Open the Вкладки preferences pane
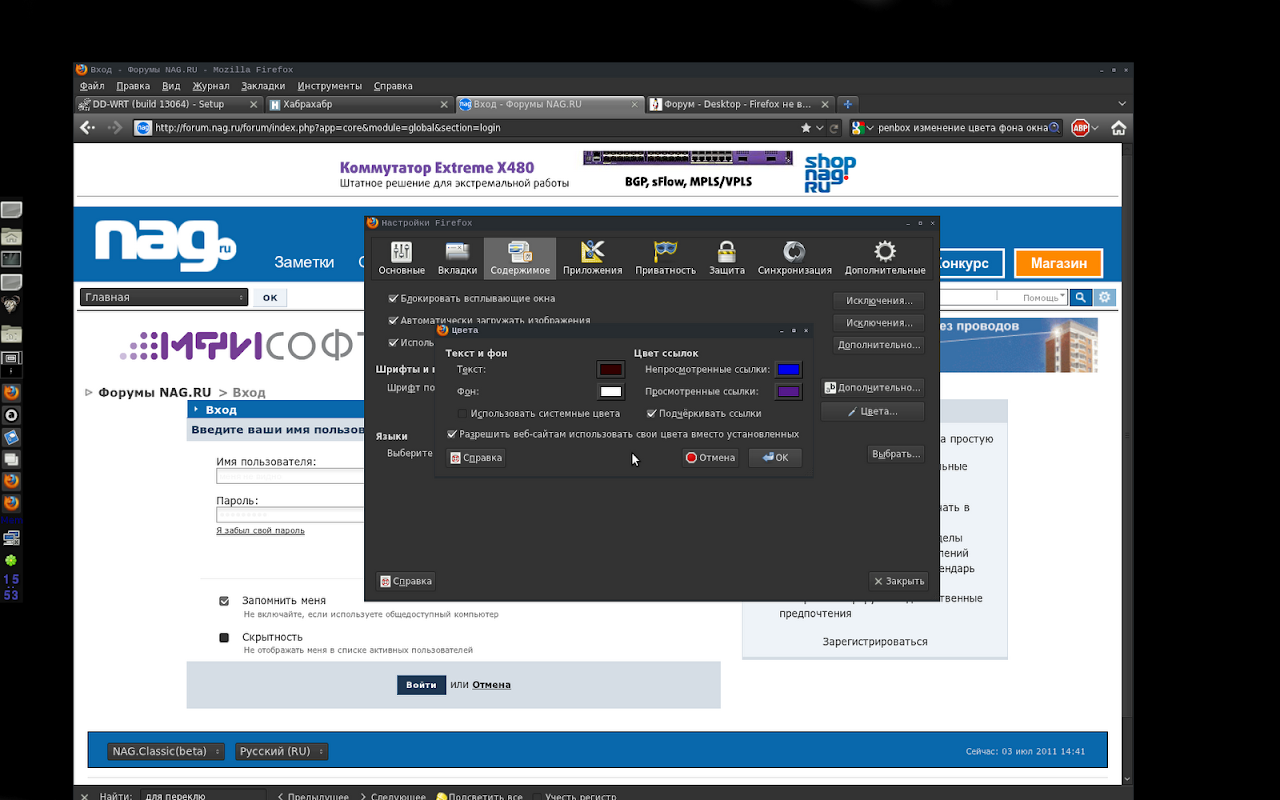The width and height of the screenshot is (1280, 800). coord(457,258)
